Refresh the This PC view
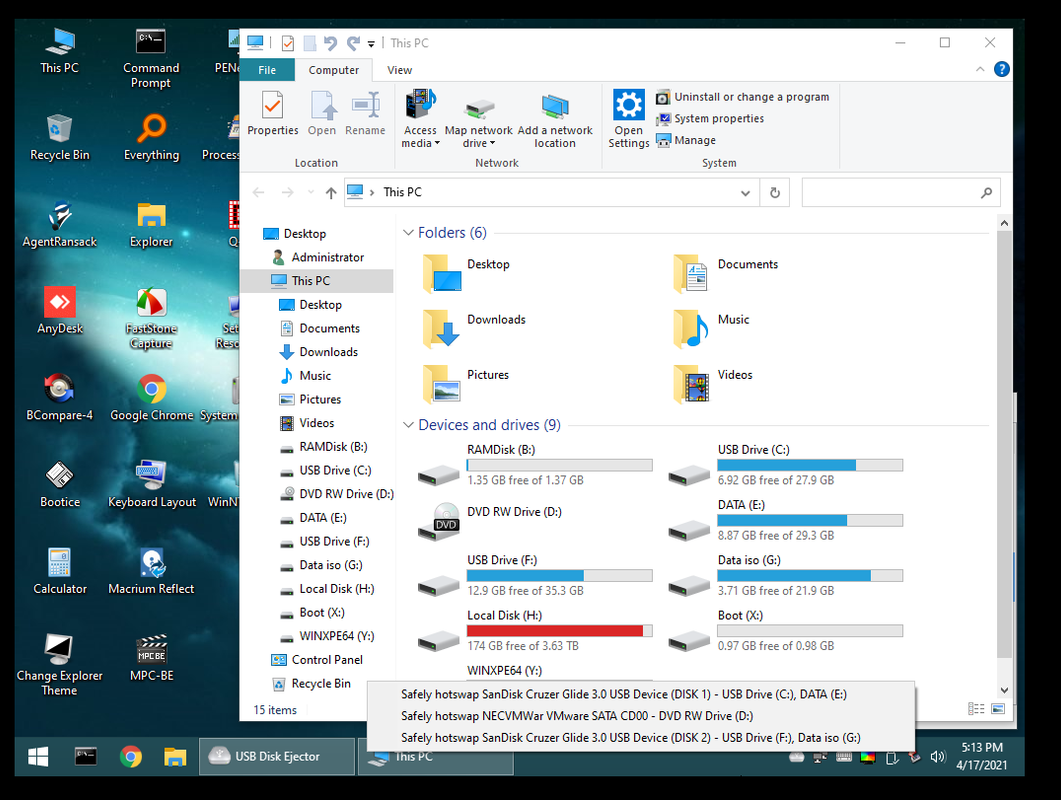This screenshot has height=800, width=1061. pyautogui.click(x=775, y=193)
